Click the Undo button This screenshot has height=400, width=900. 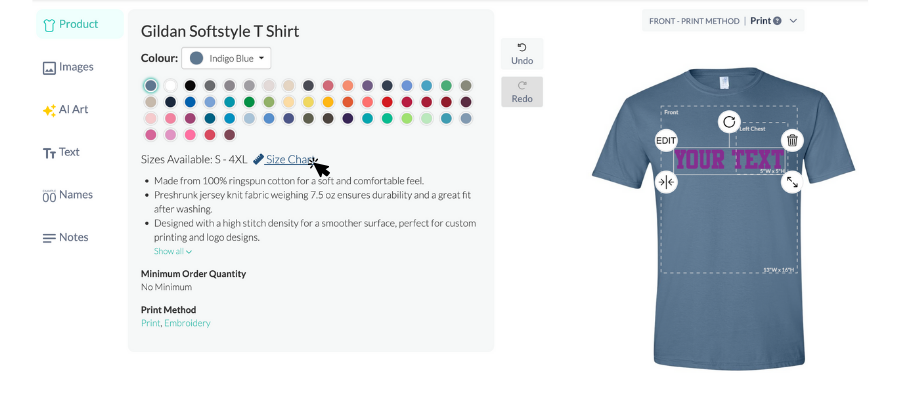[x=522, y=54]
